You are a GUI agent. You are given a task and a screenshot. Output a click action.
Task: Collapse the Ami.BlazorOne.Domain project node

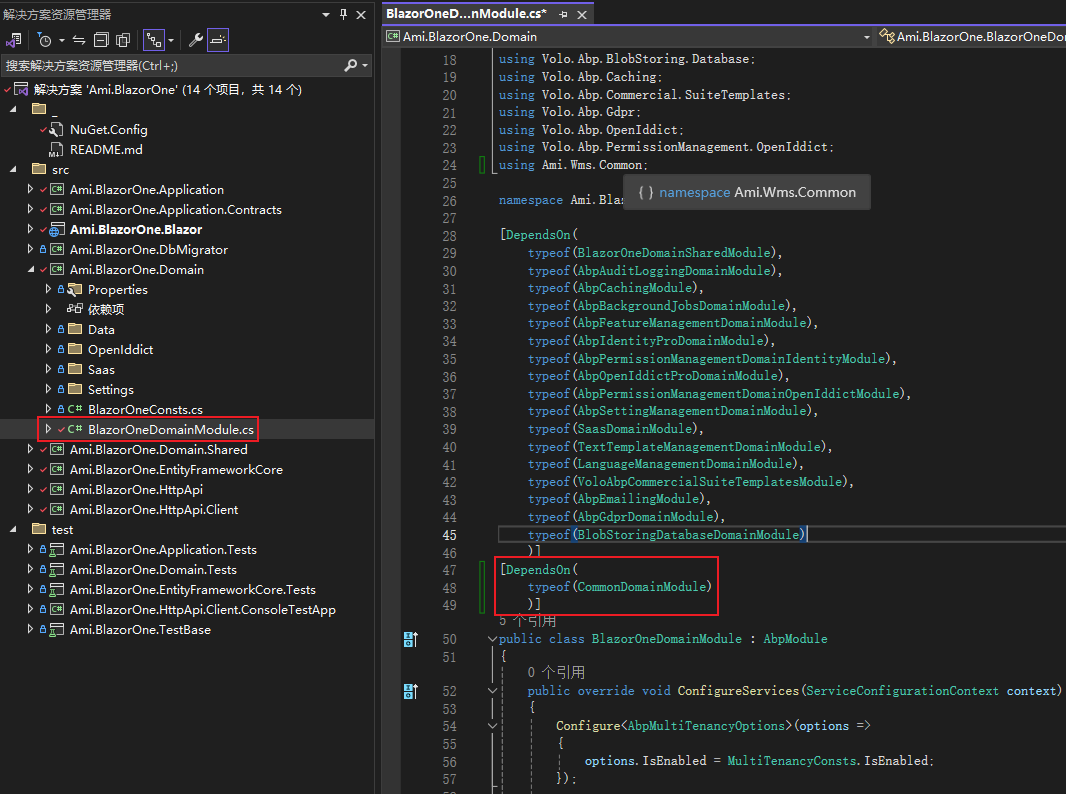[30, 270]
